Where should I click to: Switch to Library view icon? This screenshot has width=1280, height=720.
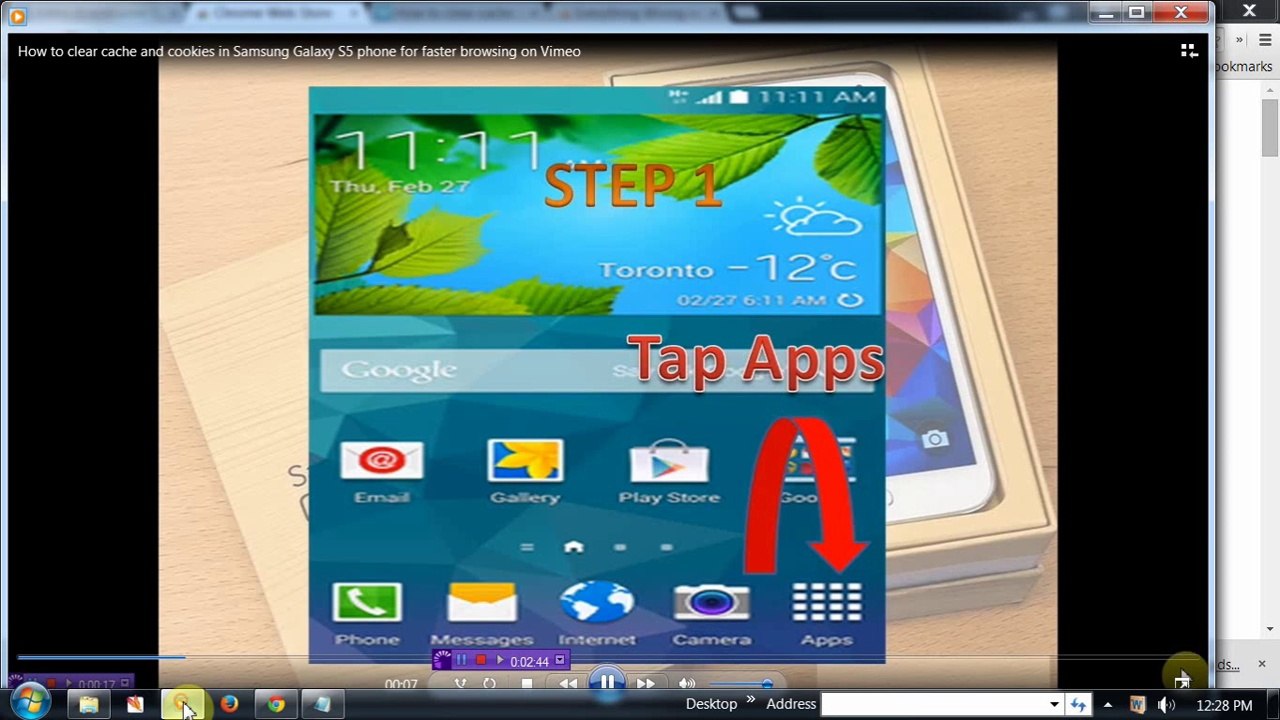click(x=1189, y=51)
